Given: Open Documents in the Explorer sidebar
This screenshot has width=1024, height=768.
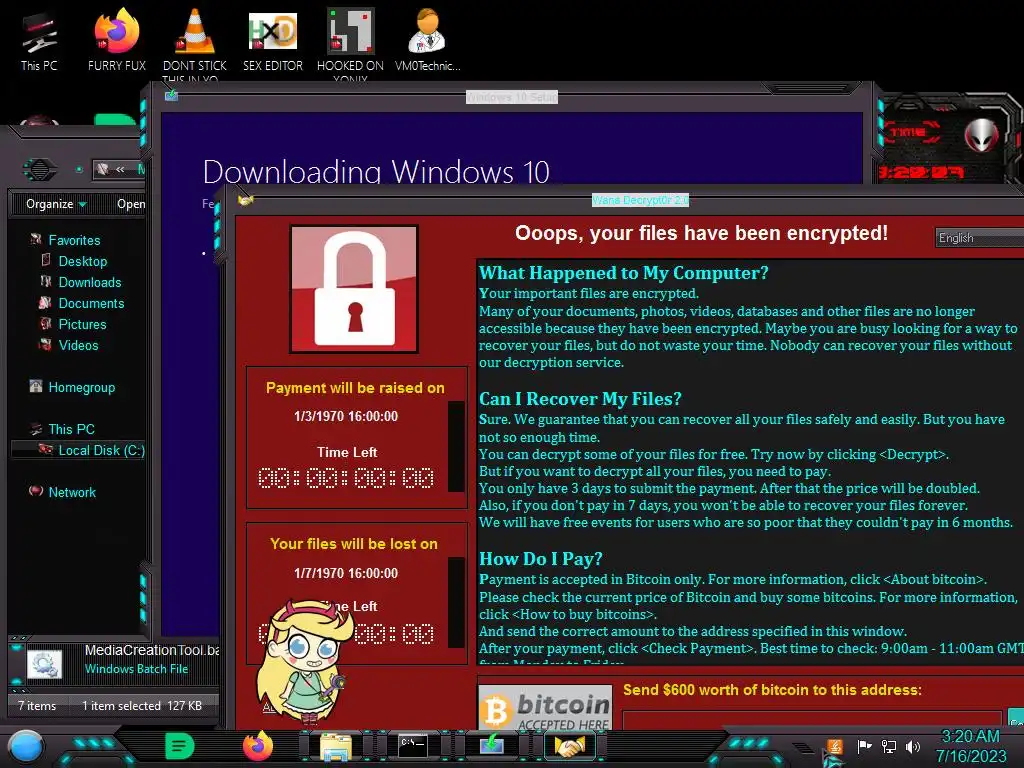Looking at the screenshot, I should pos(91,303).
